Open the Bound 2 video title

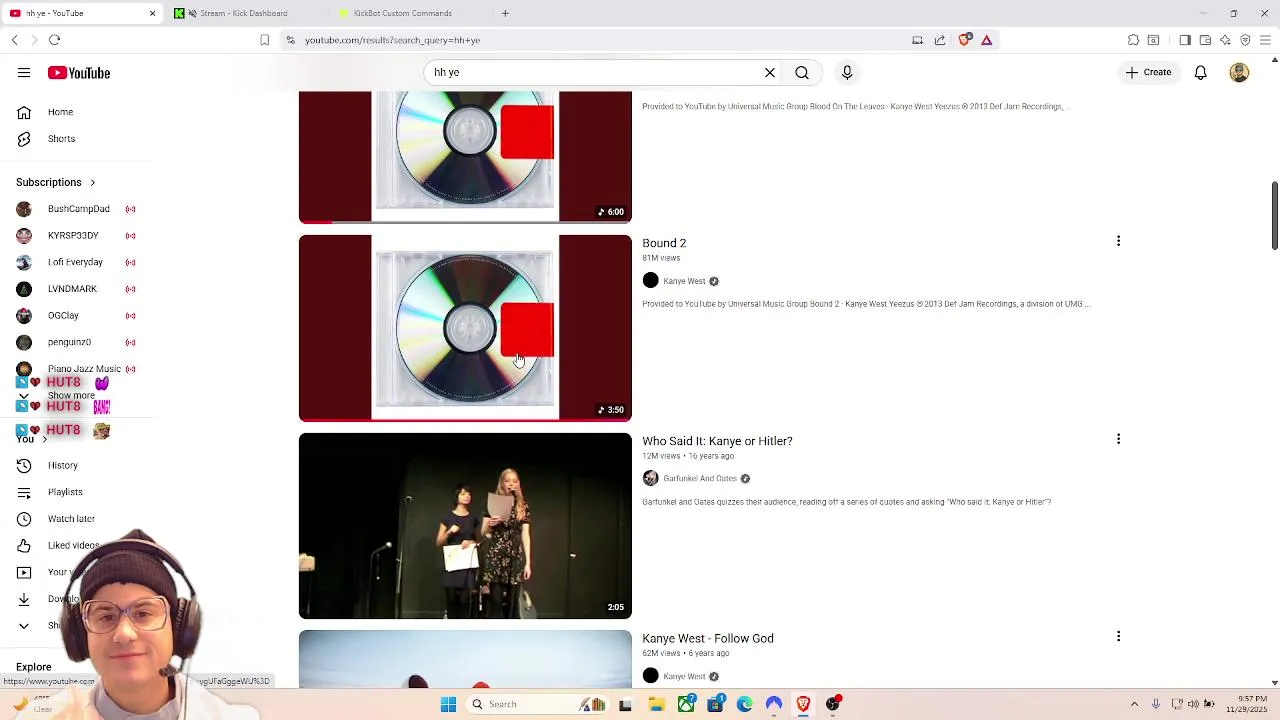tap(664, 243)
